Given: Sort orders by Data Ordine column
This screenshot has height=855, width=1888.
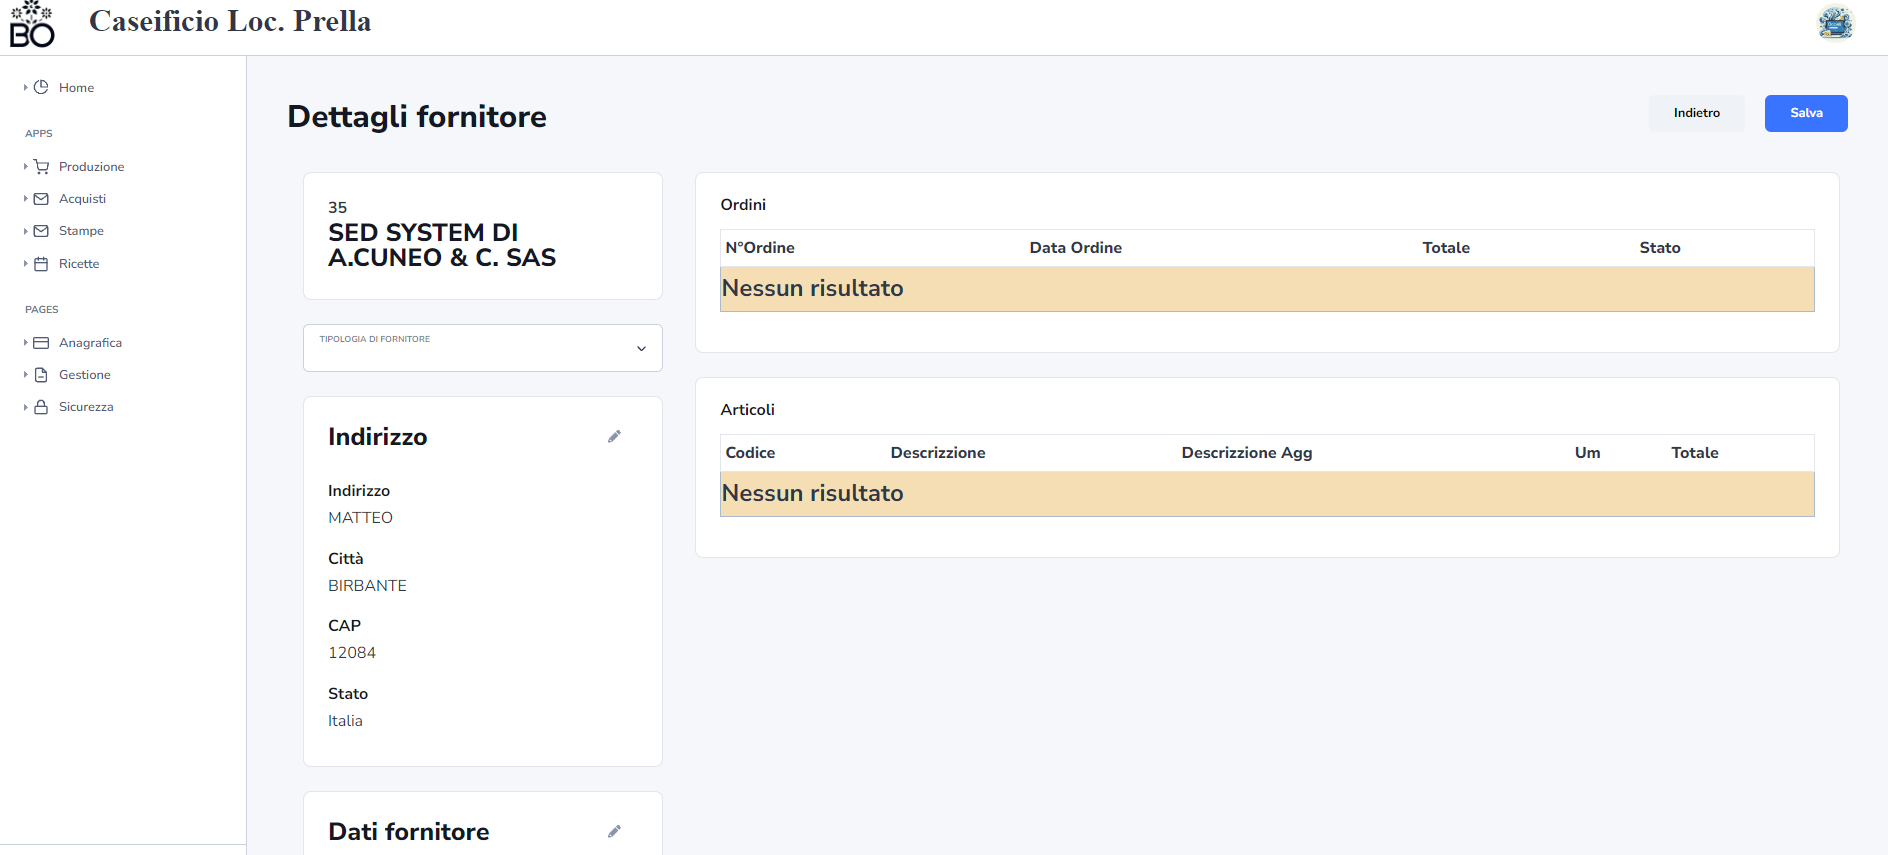Looking at the screenshot, I should click(x=1075, y=248).
